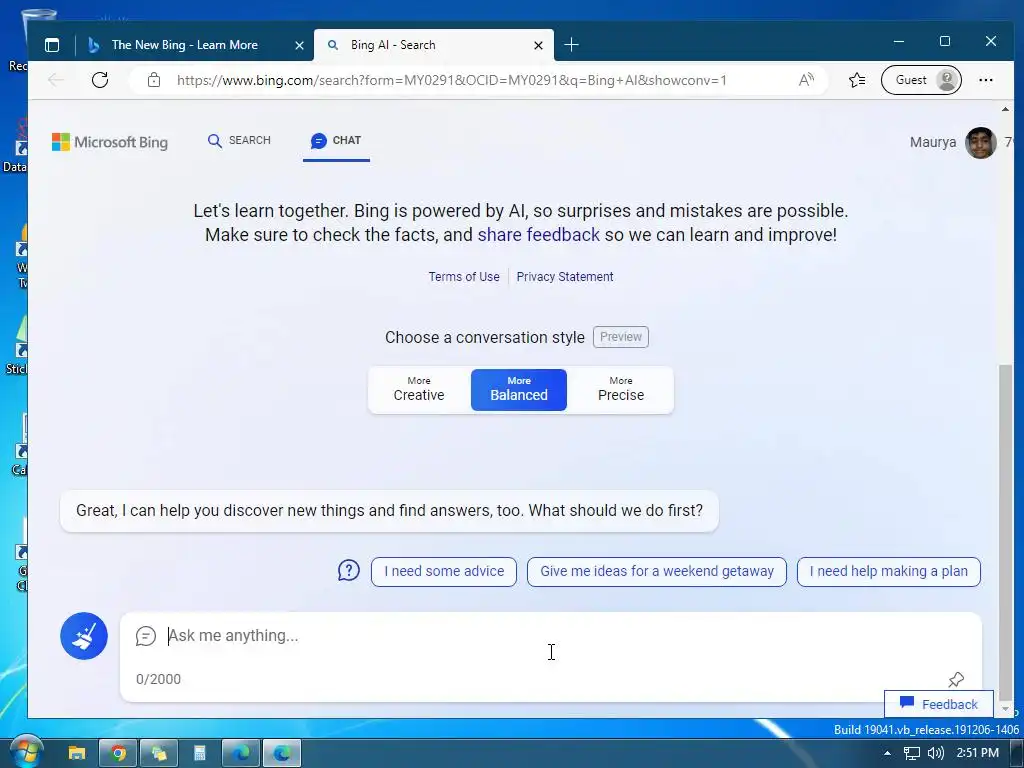Open the share feedback link
Image resolution: width=1024 pixels, height=768 pixels.
538,234
